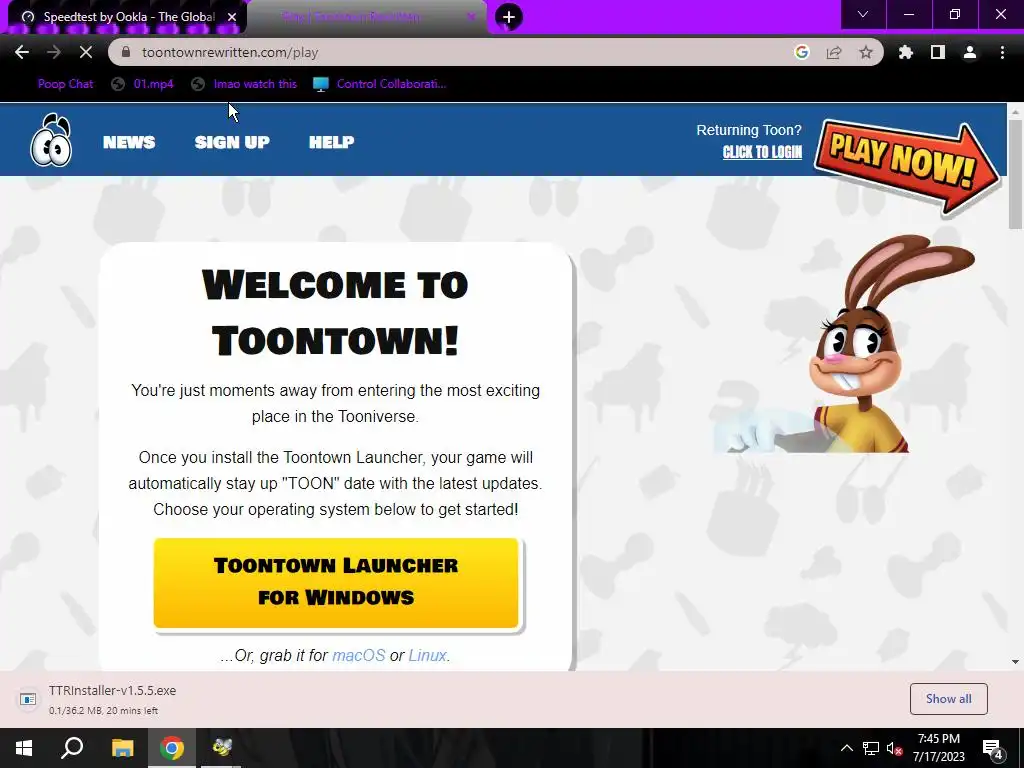This screenshot has height=768, width=1024.
Task: Click Show all downloads button
Action: (948, 699)
